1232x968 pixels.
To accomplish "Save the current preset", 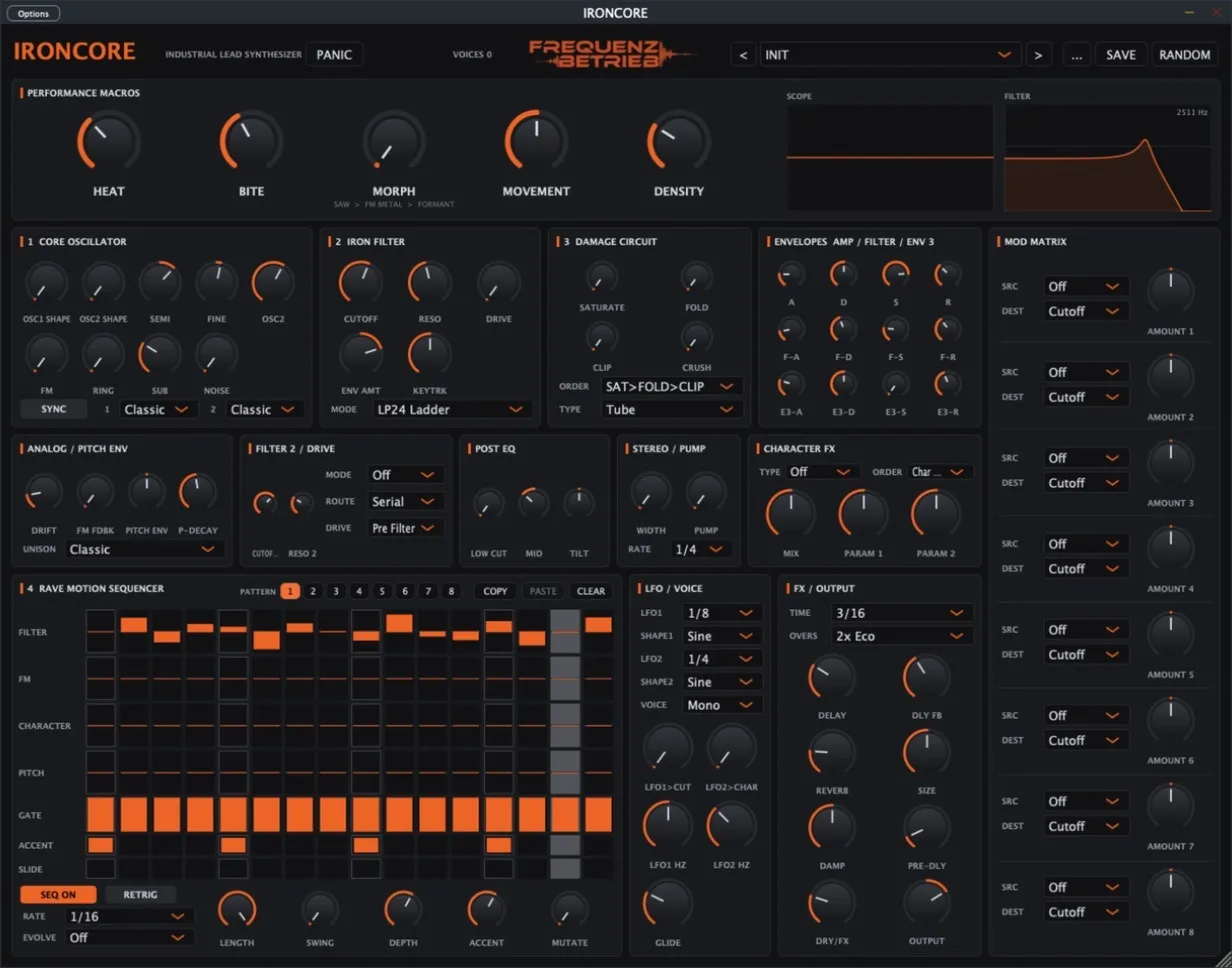I will click(x=1121, y=54).
